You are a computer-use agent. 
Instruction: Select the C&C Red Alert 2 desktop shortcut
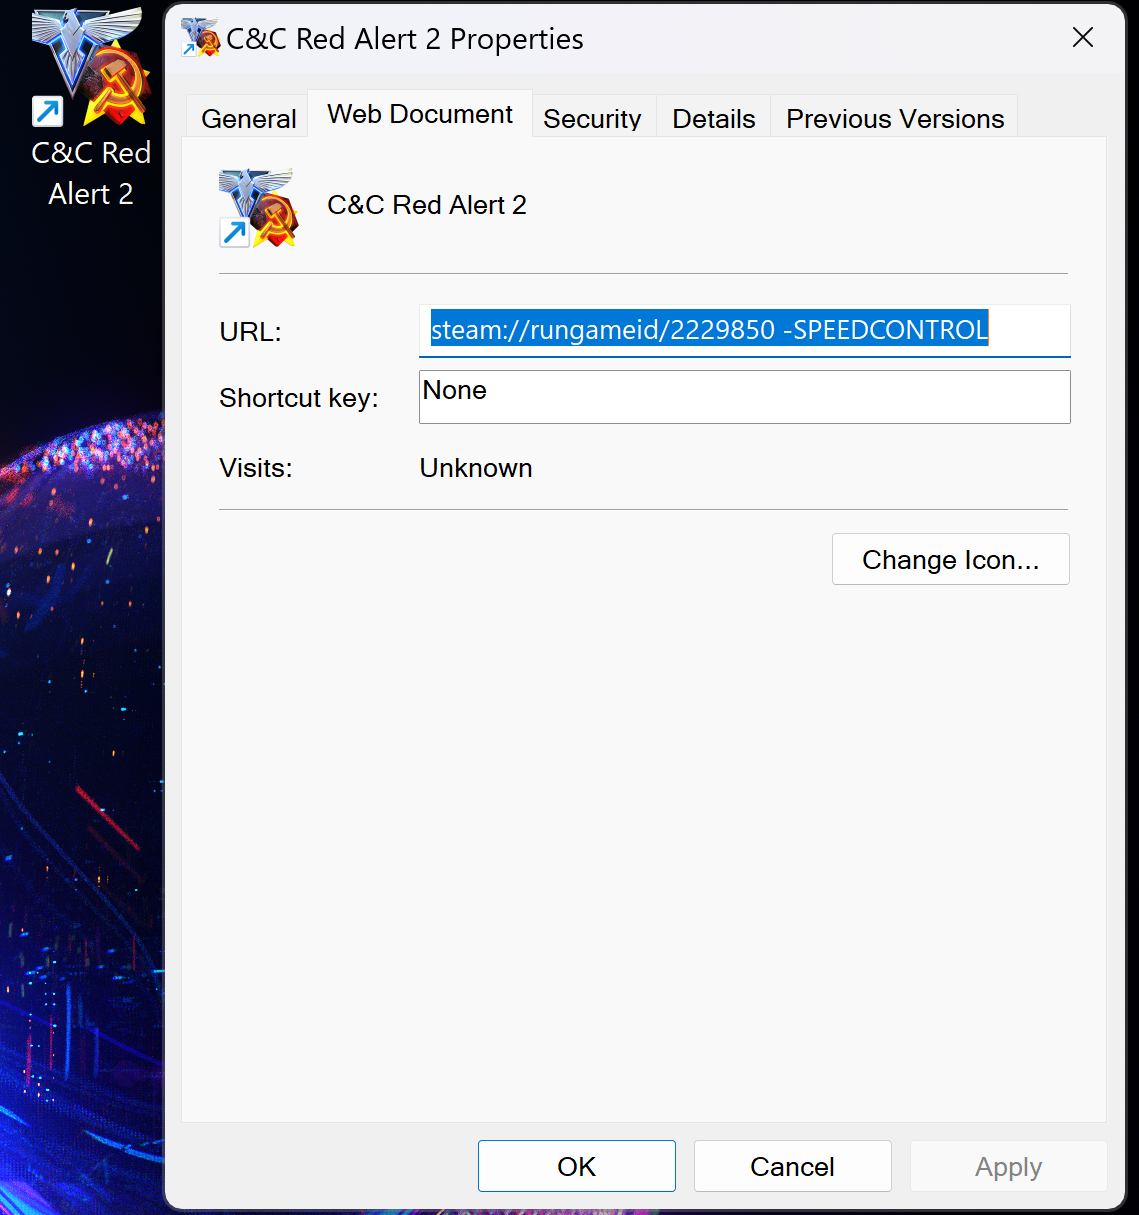[90, 108]
